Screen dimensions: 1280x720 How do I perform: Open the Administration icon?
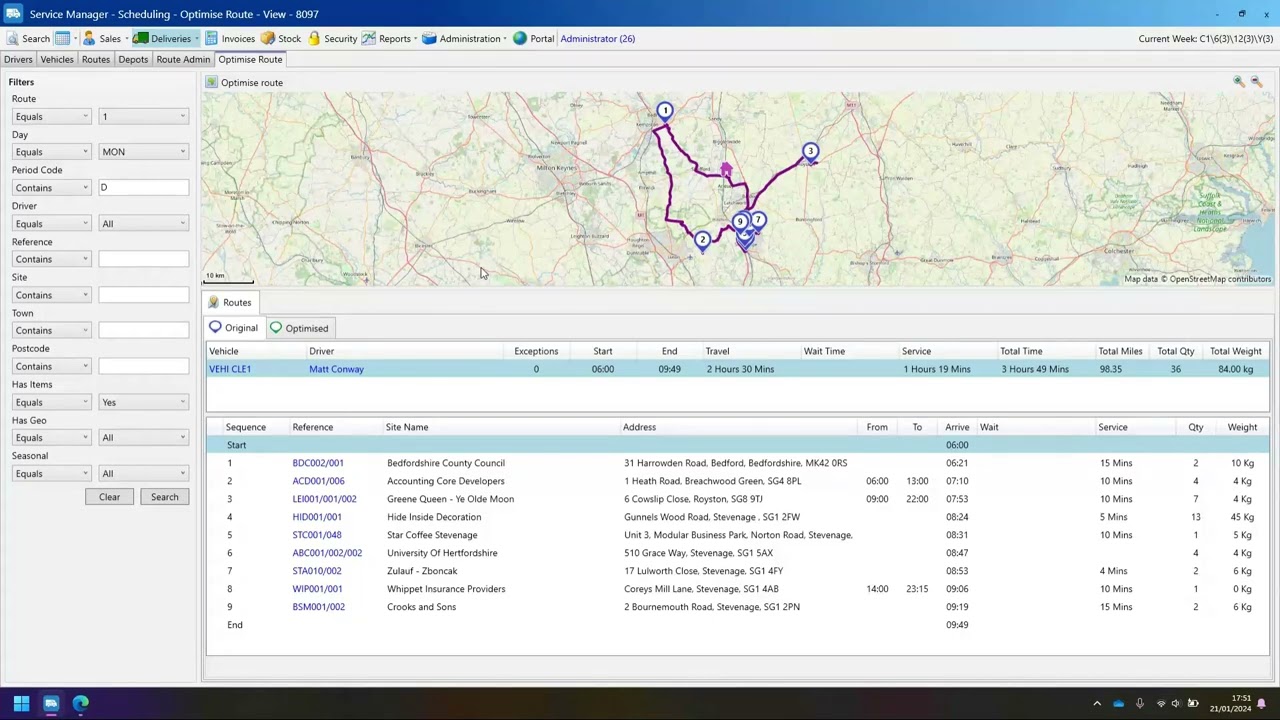tap(429, 38)
